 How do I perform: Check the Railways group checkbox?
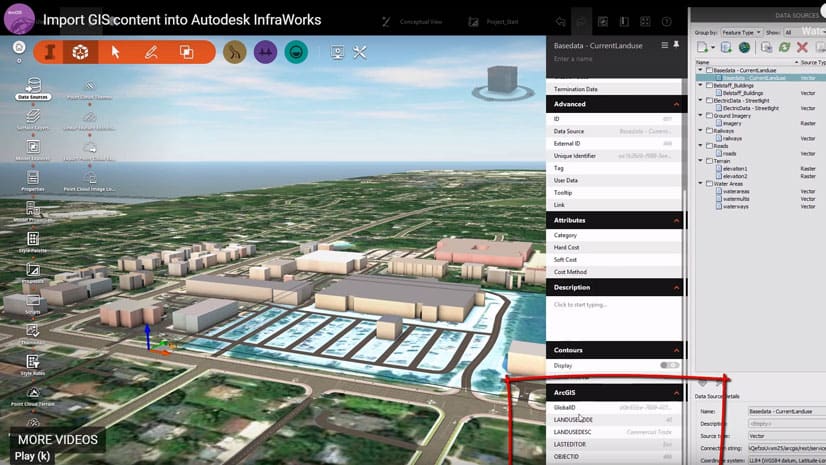point(709,131)
